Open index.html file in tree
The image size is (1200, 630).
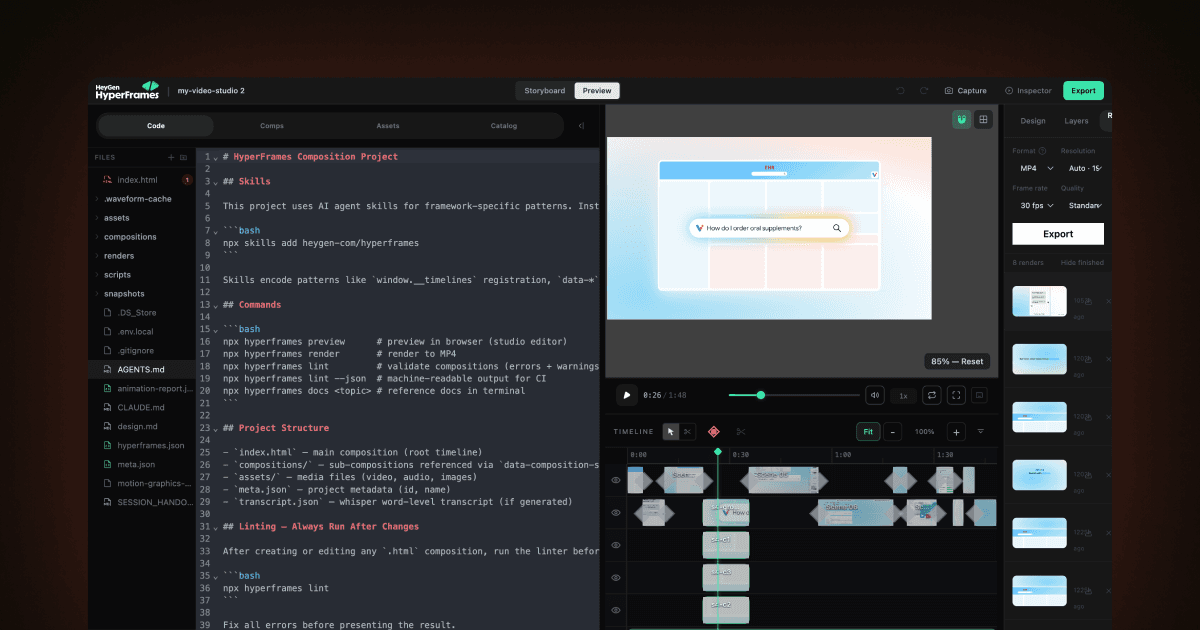137,180
